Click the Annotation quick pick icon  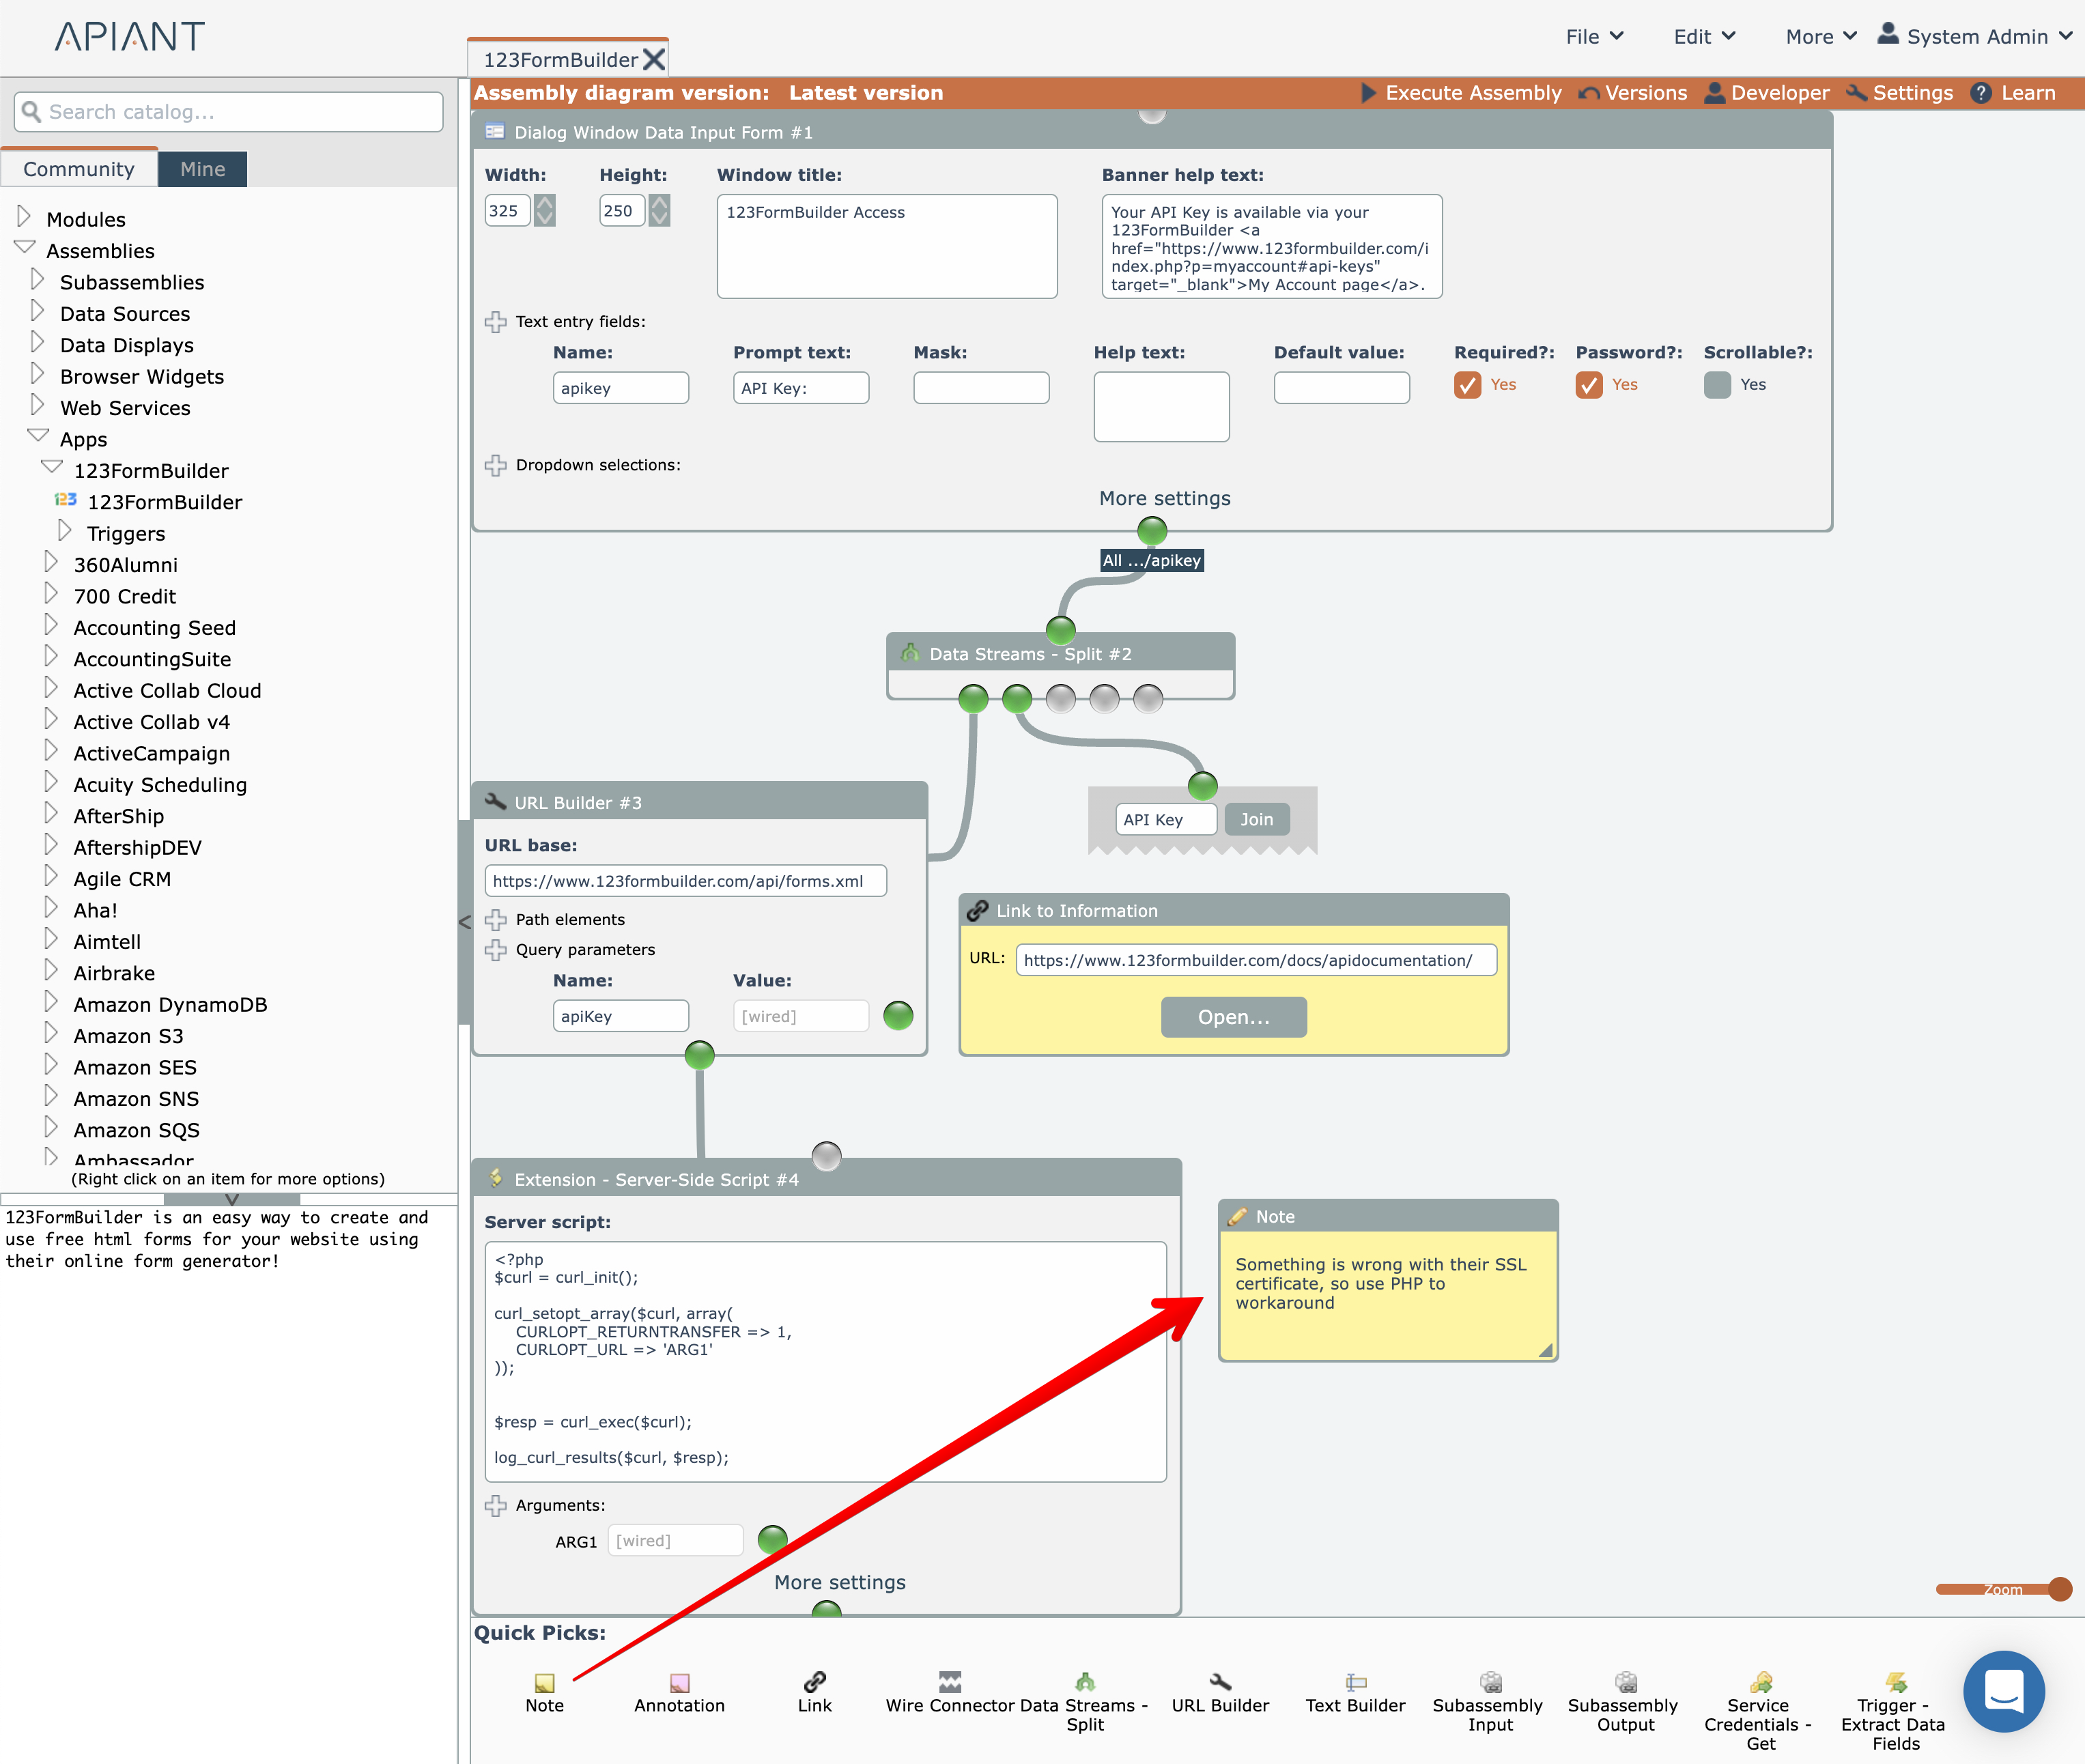pyautogui.click(x=679, y=1683)
